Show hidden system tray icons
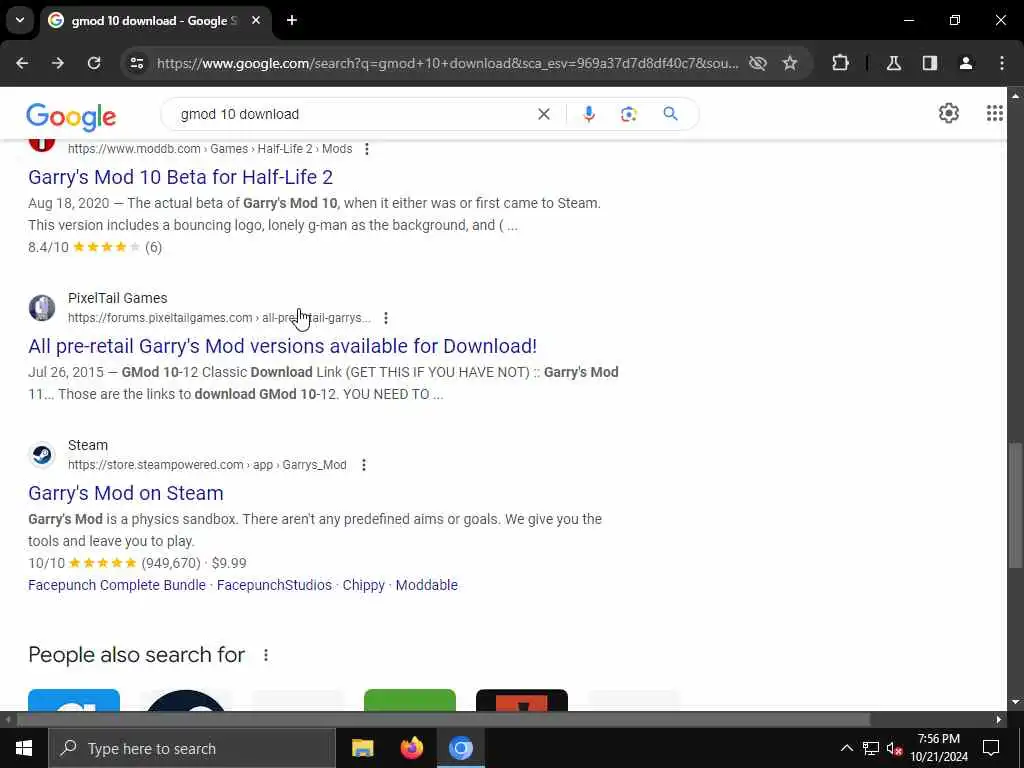Image resolution: width=1024 pixels, height=768 pixels. 846,748
